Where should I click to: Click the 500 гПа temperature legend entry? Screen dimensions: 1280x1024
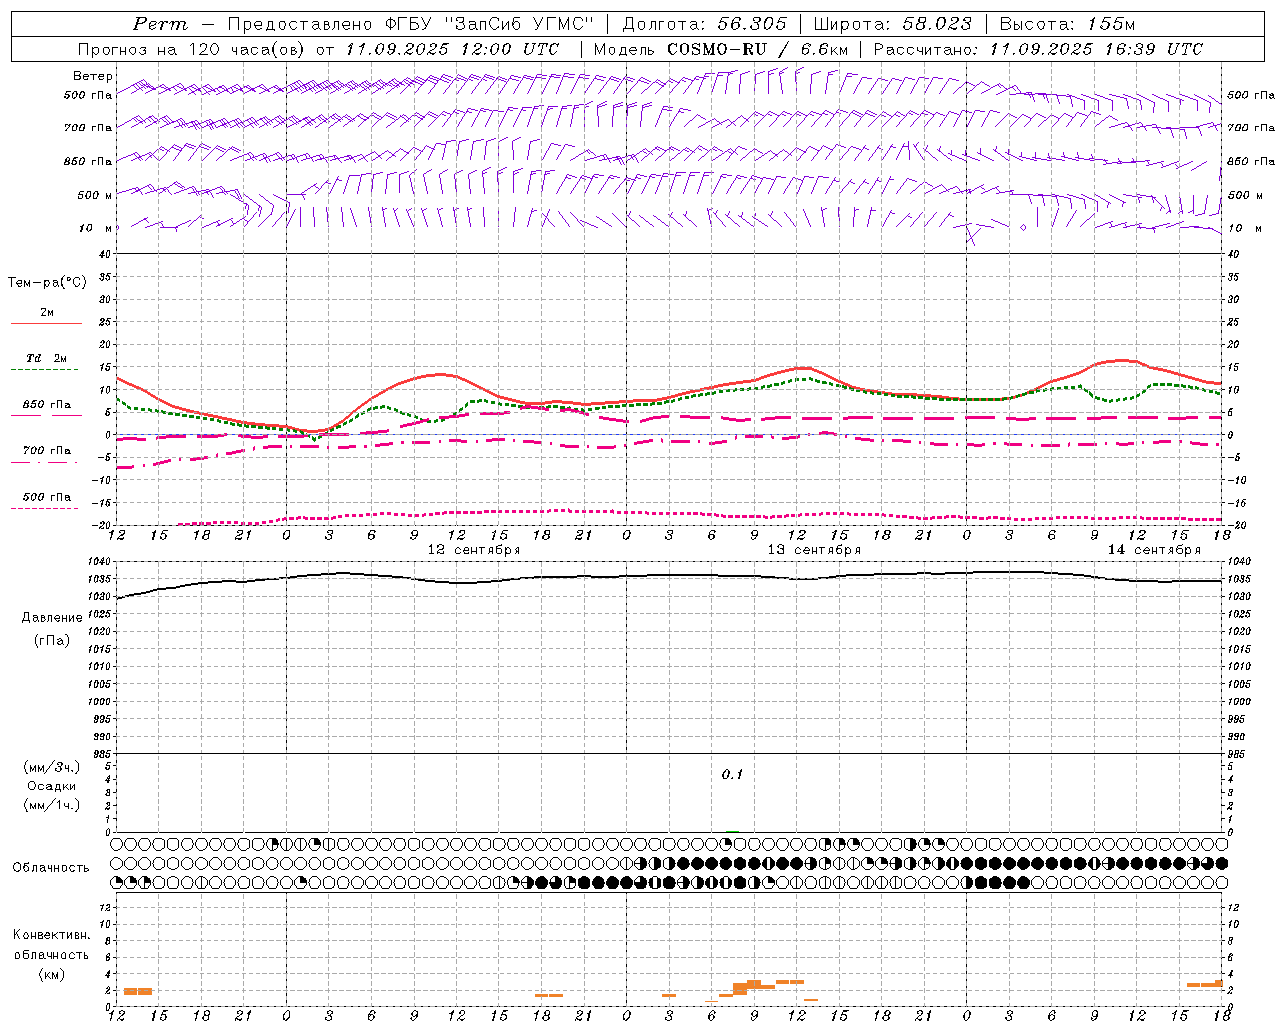[x=47, y=497]
